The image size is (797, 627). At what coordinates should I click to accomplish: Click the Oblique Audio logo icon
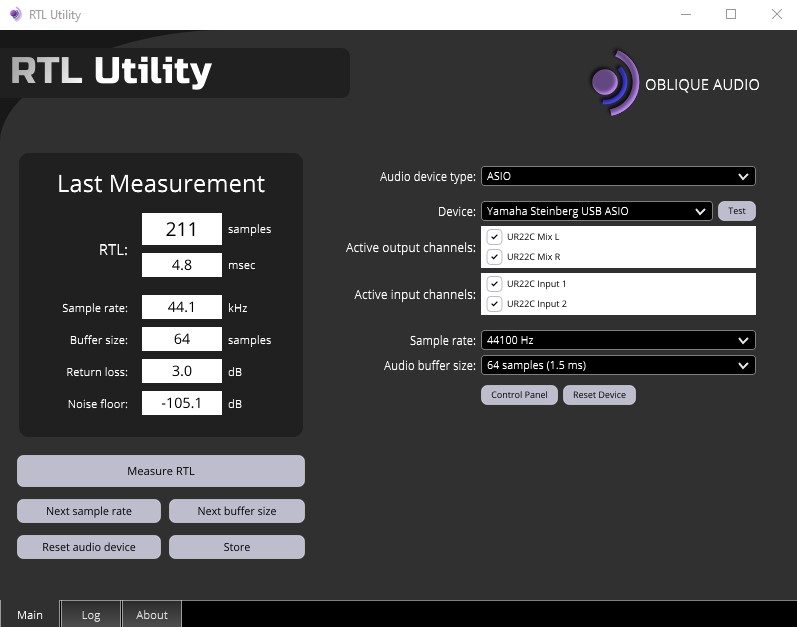pos(615,83)
